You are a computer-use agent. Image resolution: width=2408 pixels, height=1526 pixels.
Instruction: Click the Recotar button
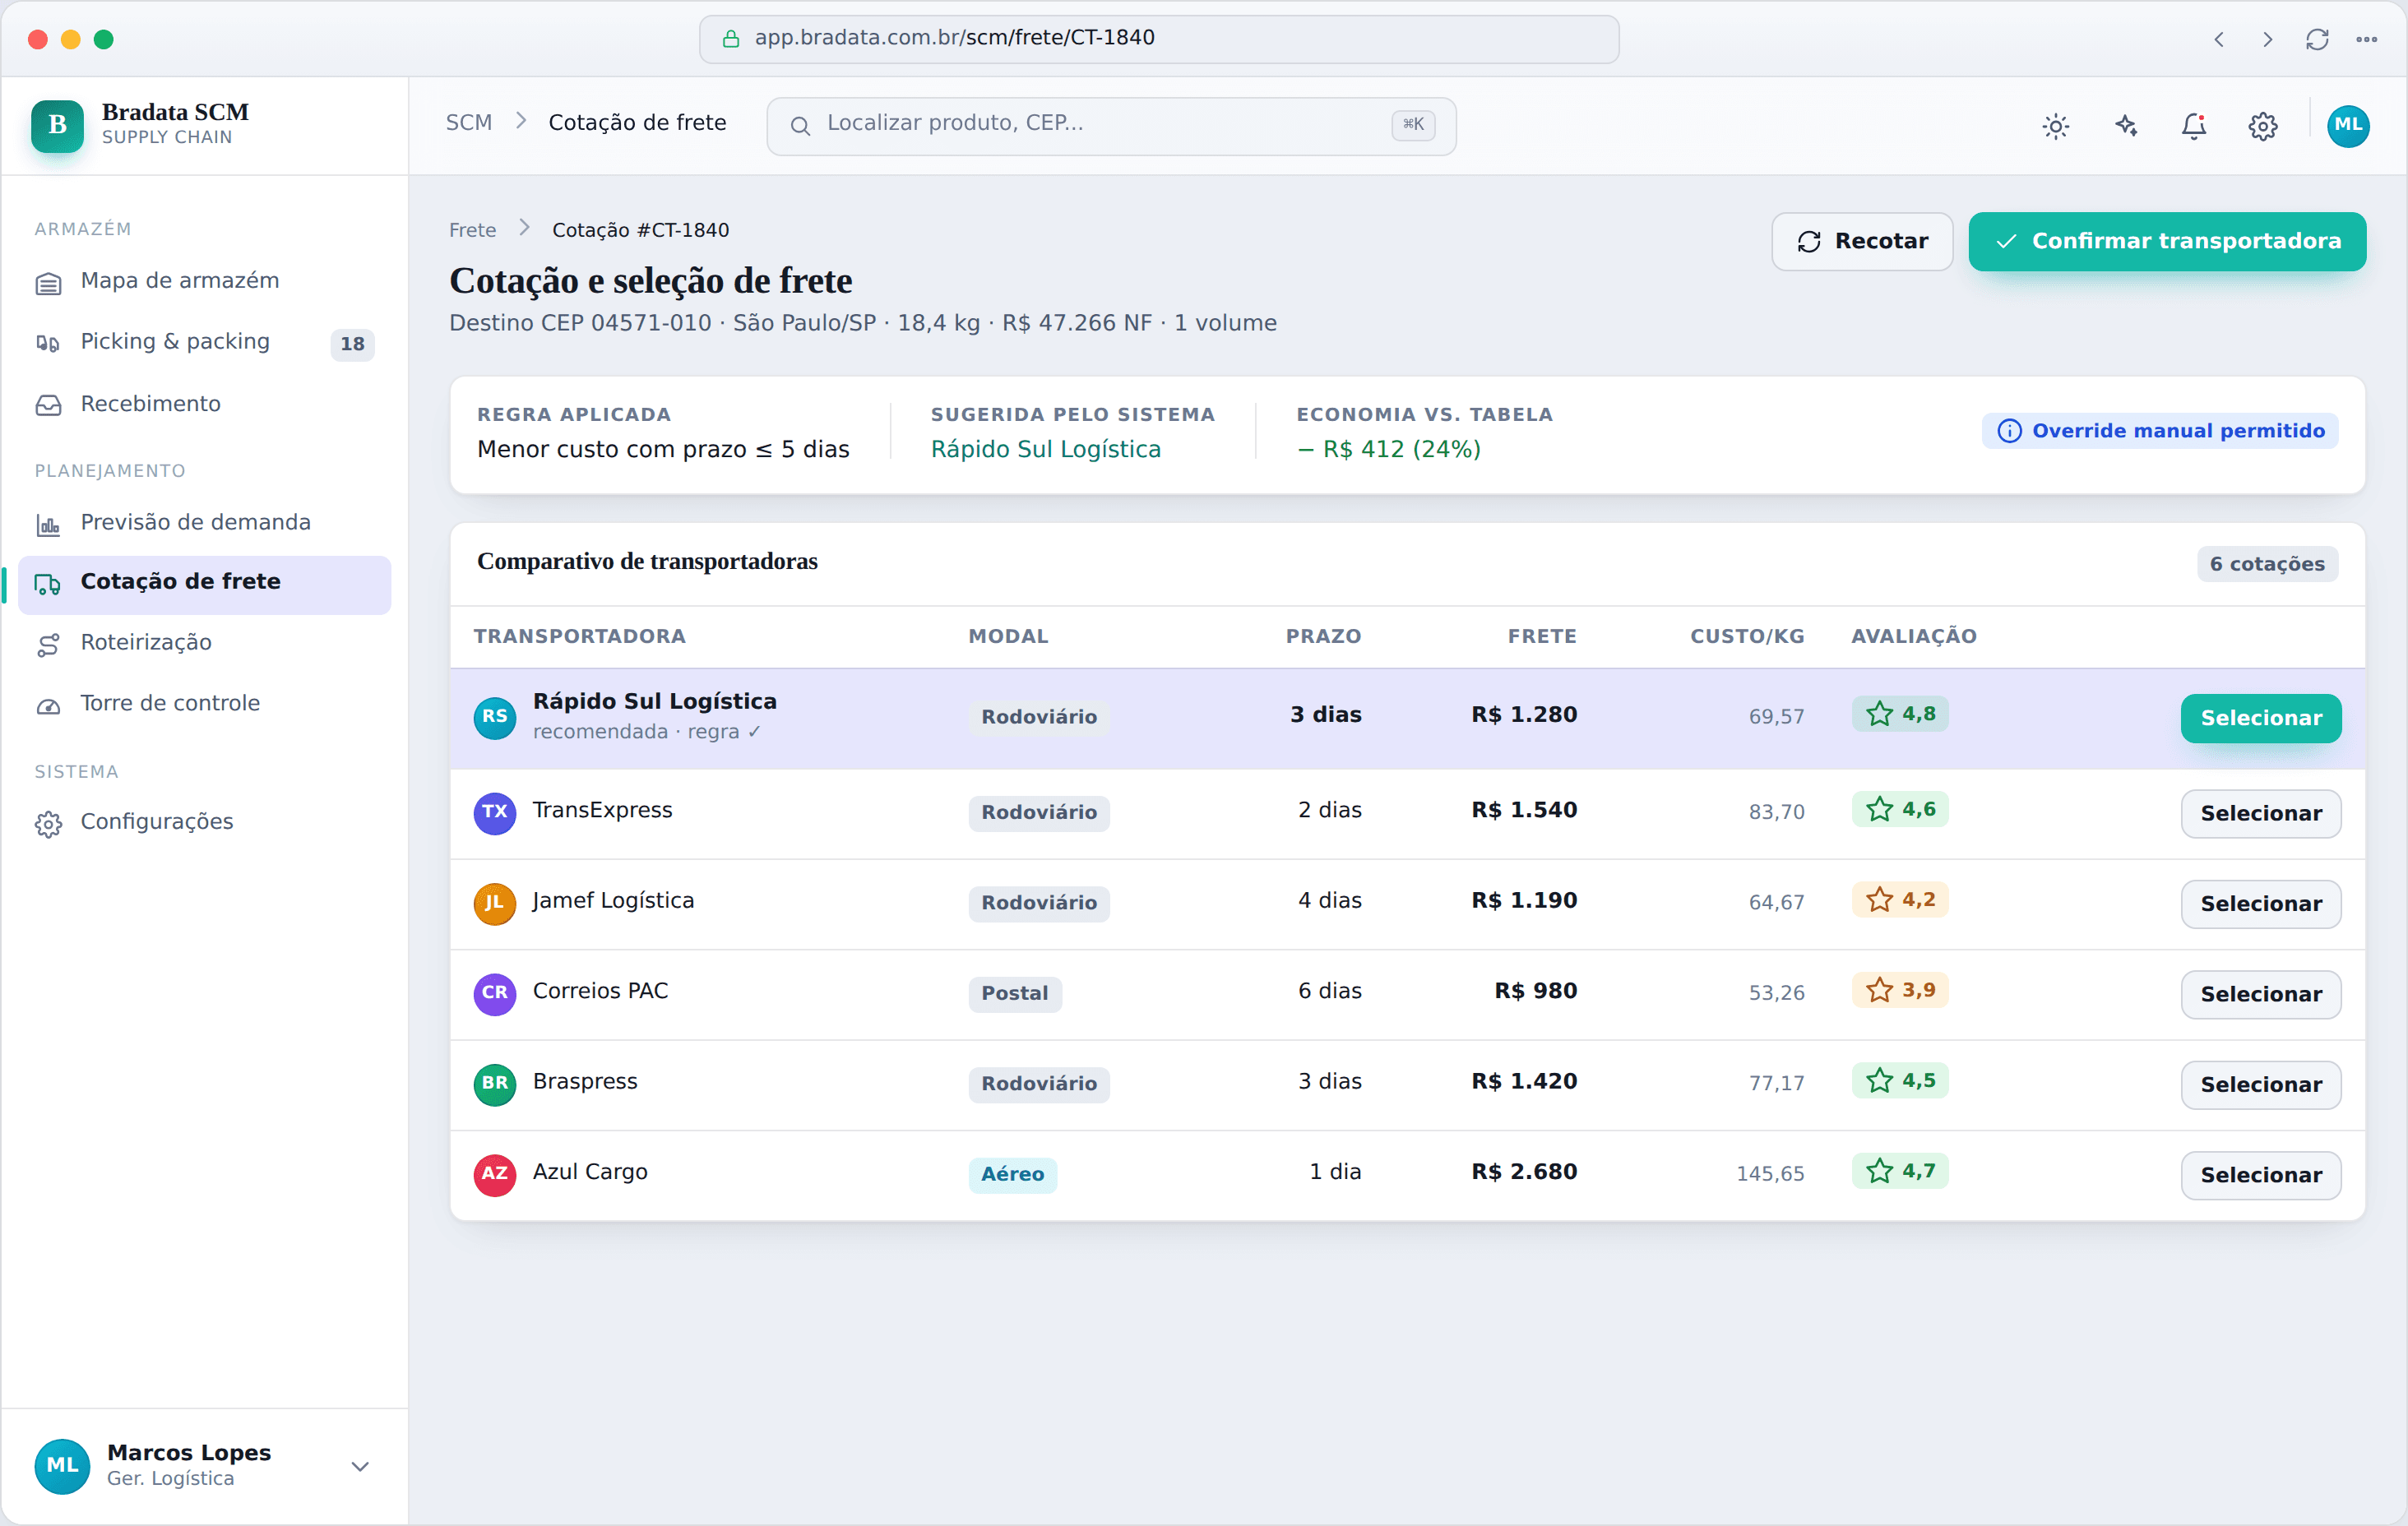click(x=1862, y=241)
